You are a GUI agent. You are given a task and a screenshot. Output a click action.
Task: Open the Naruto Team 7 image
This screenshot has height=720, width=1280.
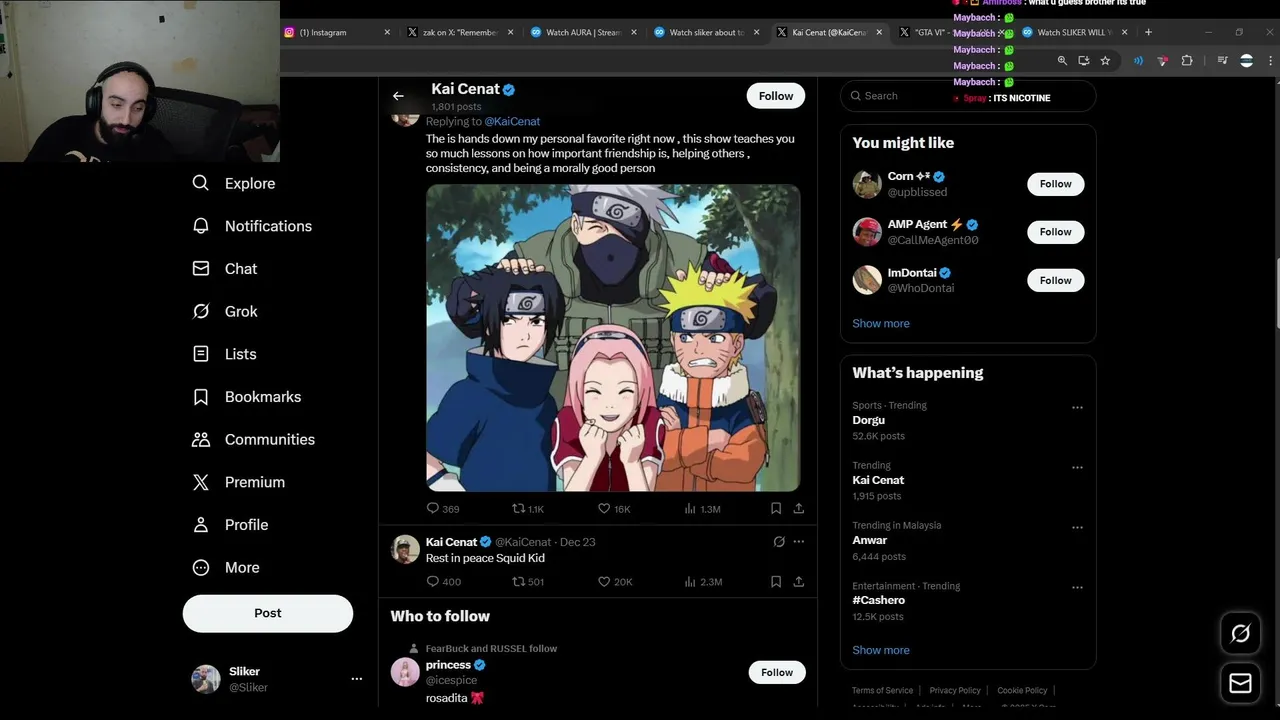click(x=613, y=338)
